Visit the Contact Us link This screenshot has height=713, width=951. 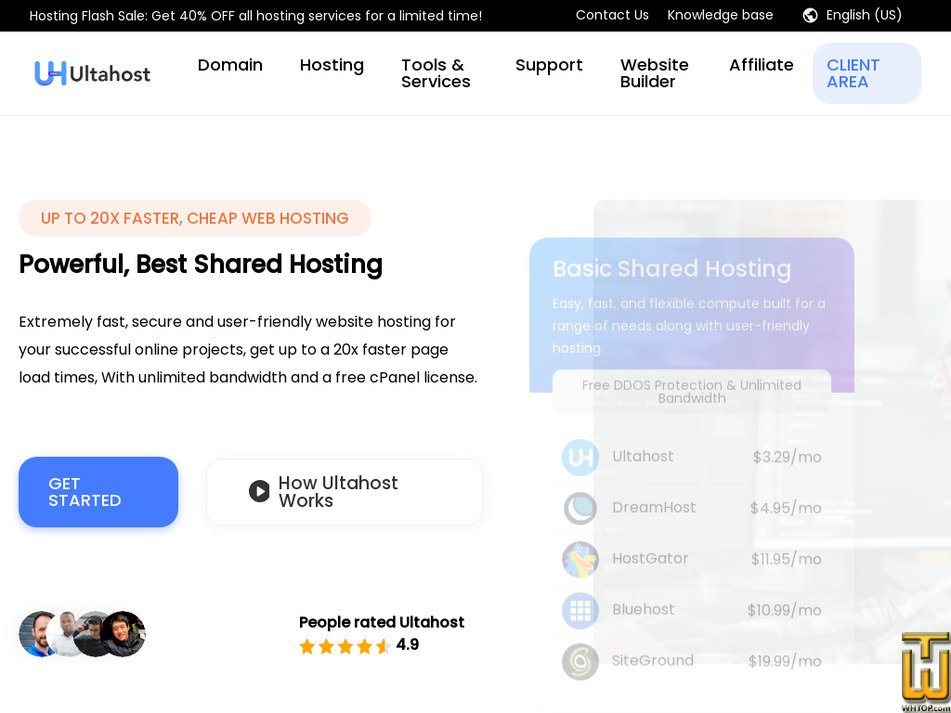tap(612, 15)
